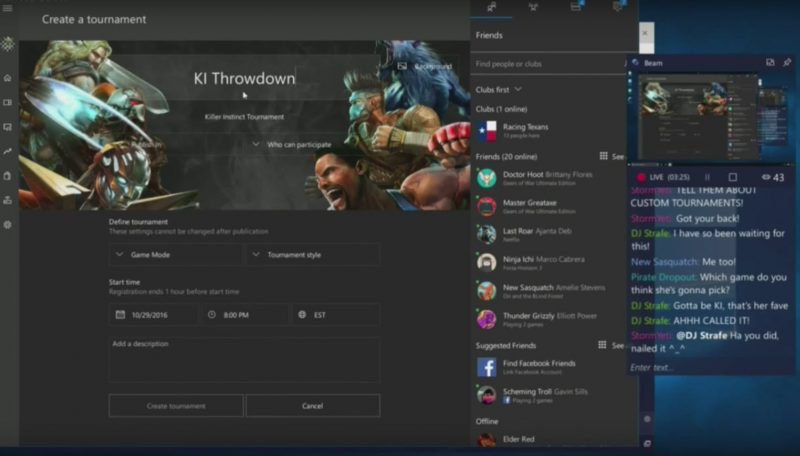The width and height of the screenshot is (800, 456).
Task: Click Thunder Grizzly's avatar picture
Action: pos(487,320)
